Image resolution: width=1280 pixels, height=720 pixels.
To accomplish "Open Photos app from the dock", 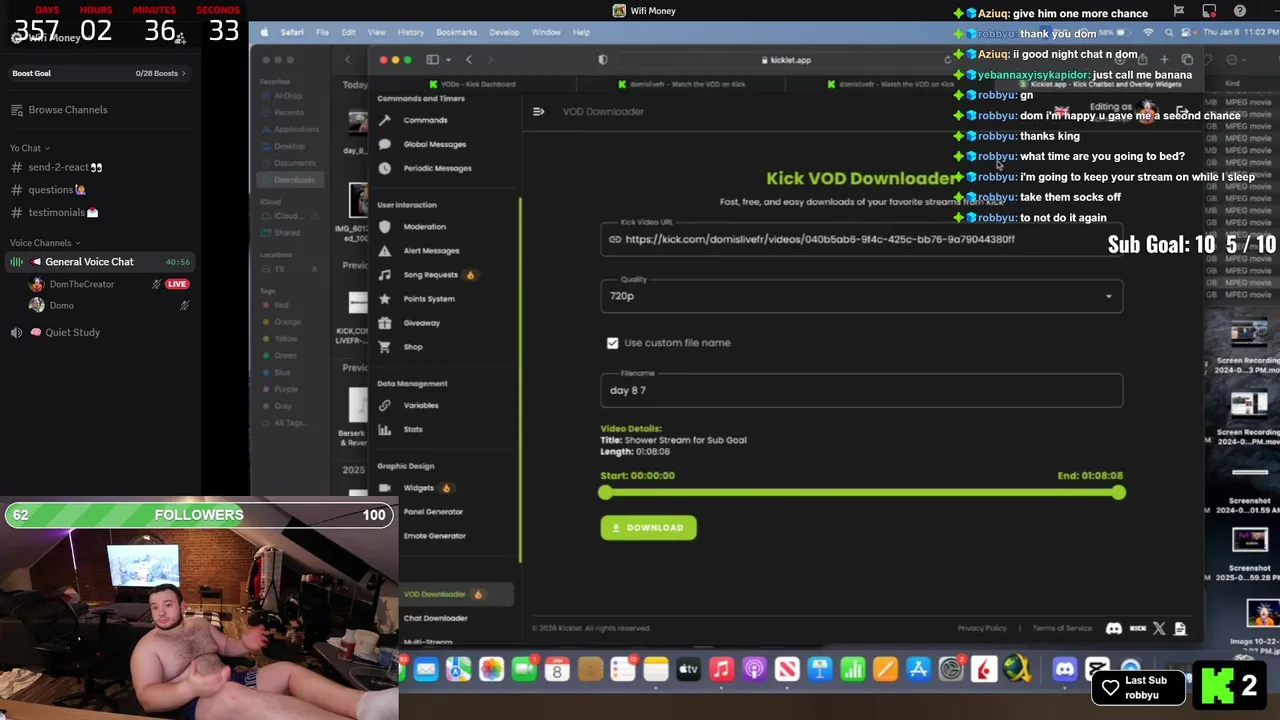I will [491, 669].
